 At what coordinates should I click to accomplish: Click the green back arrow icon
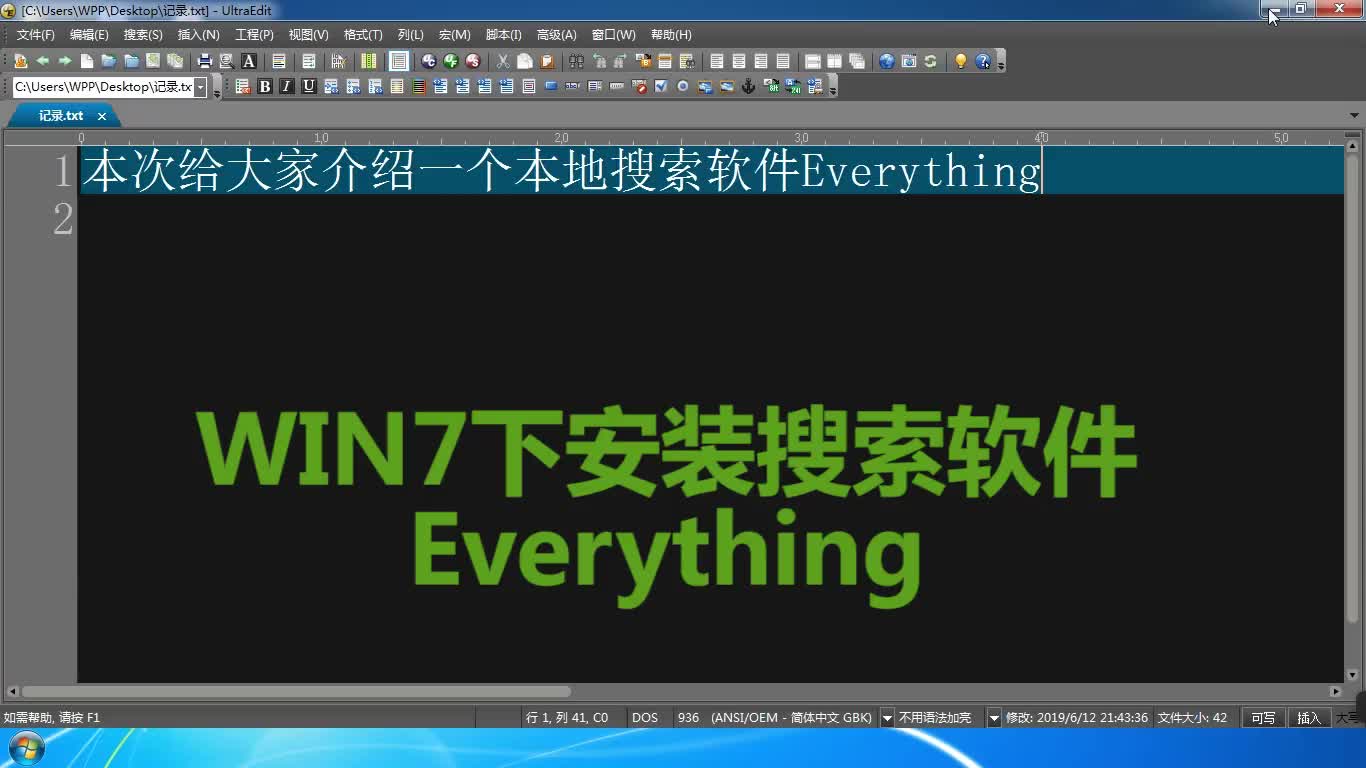pos(43,61)
